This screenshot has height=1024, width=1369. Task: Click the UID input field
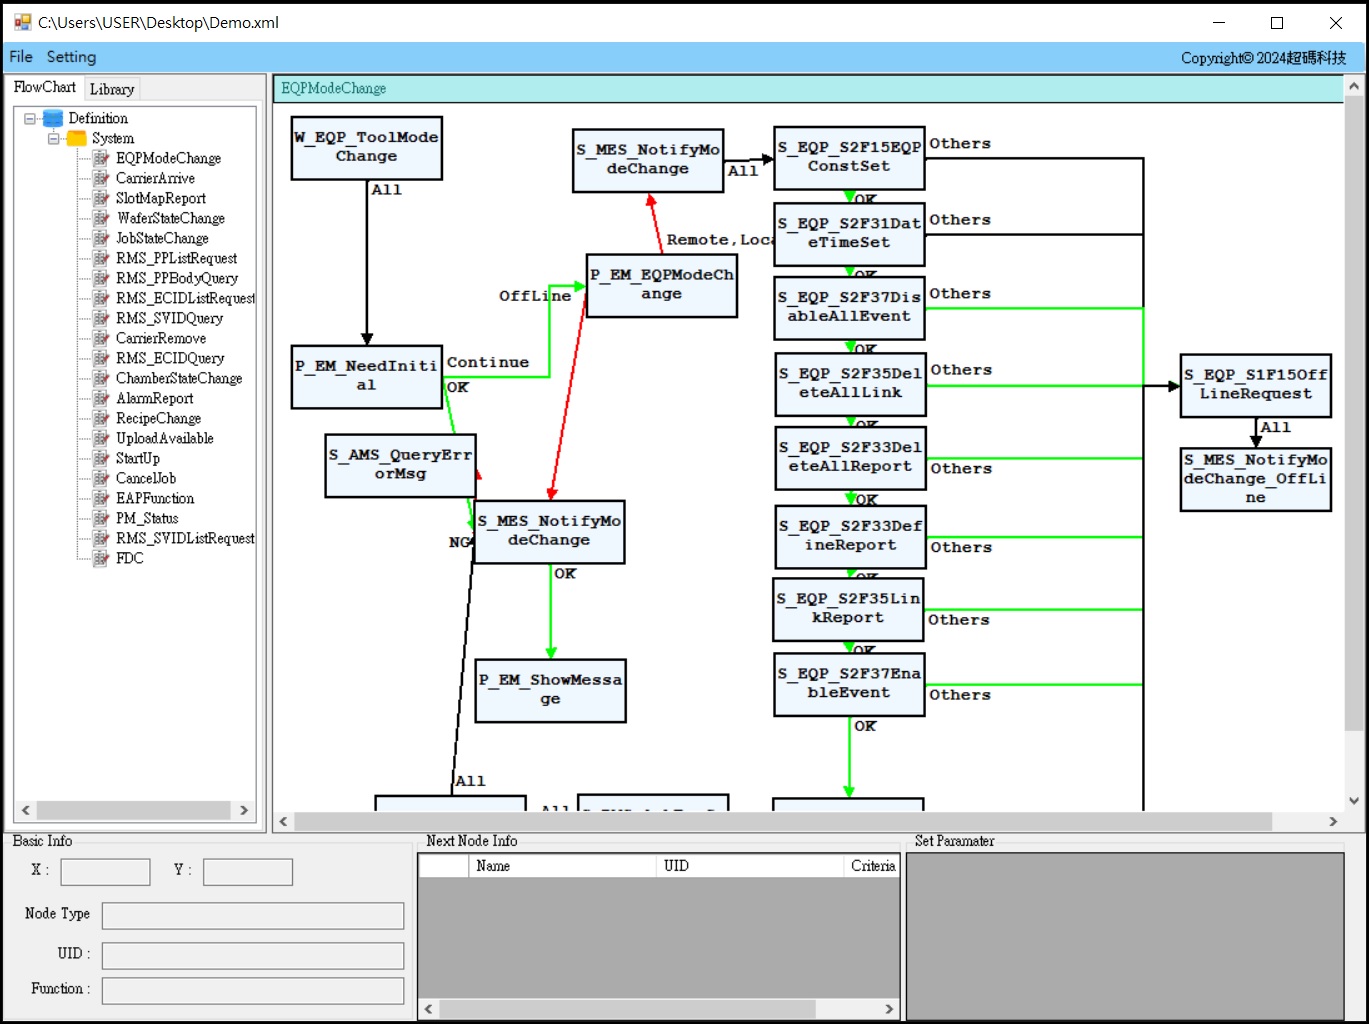point(253,955)
